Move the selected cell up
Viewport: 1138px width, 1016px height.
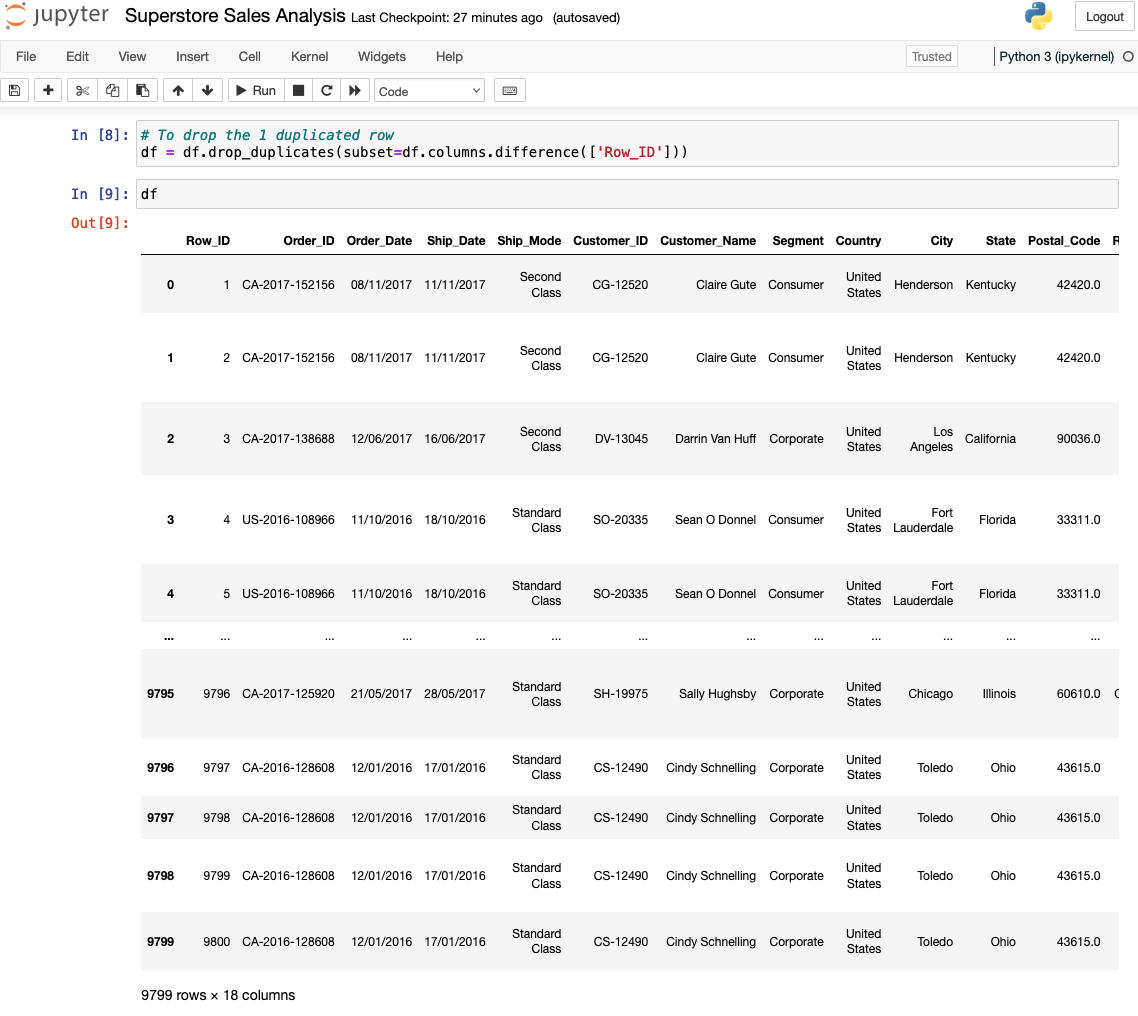coord(177,90)
